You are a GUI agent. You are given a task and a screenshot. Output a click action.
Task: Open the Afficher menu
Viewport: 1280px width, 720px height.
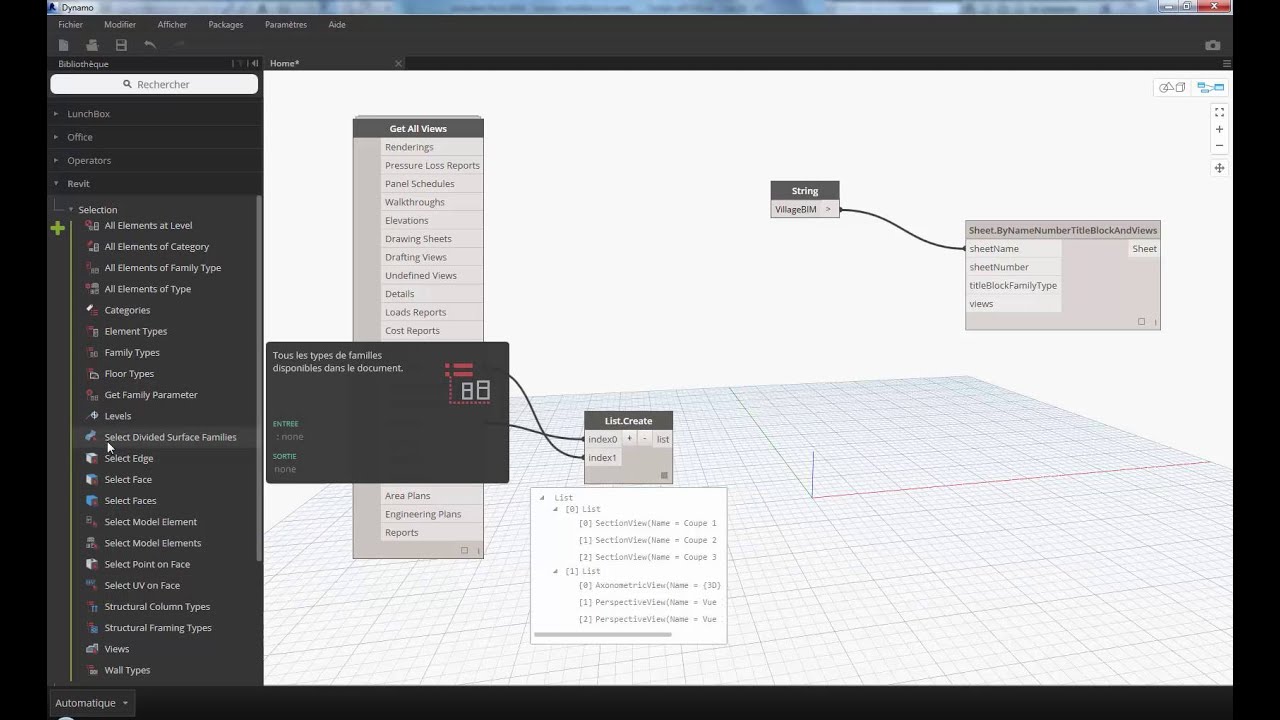pos(172,24)
